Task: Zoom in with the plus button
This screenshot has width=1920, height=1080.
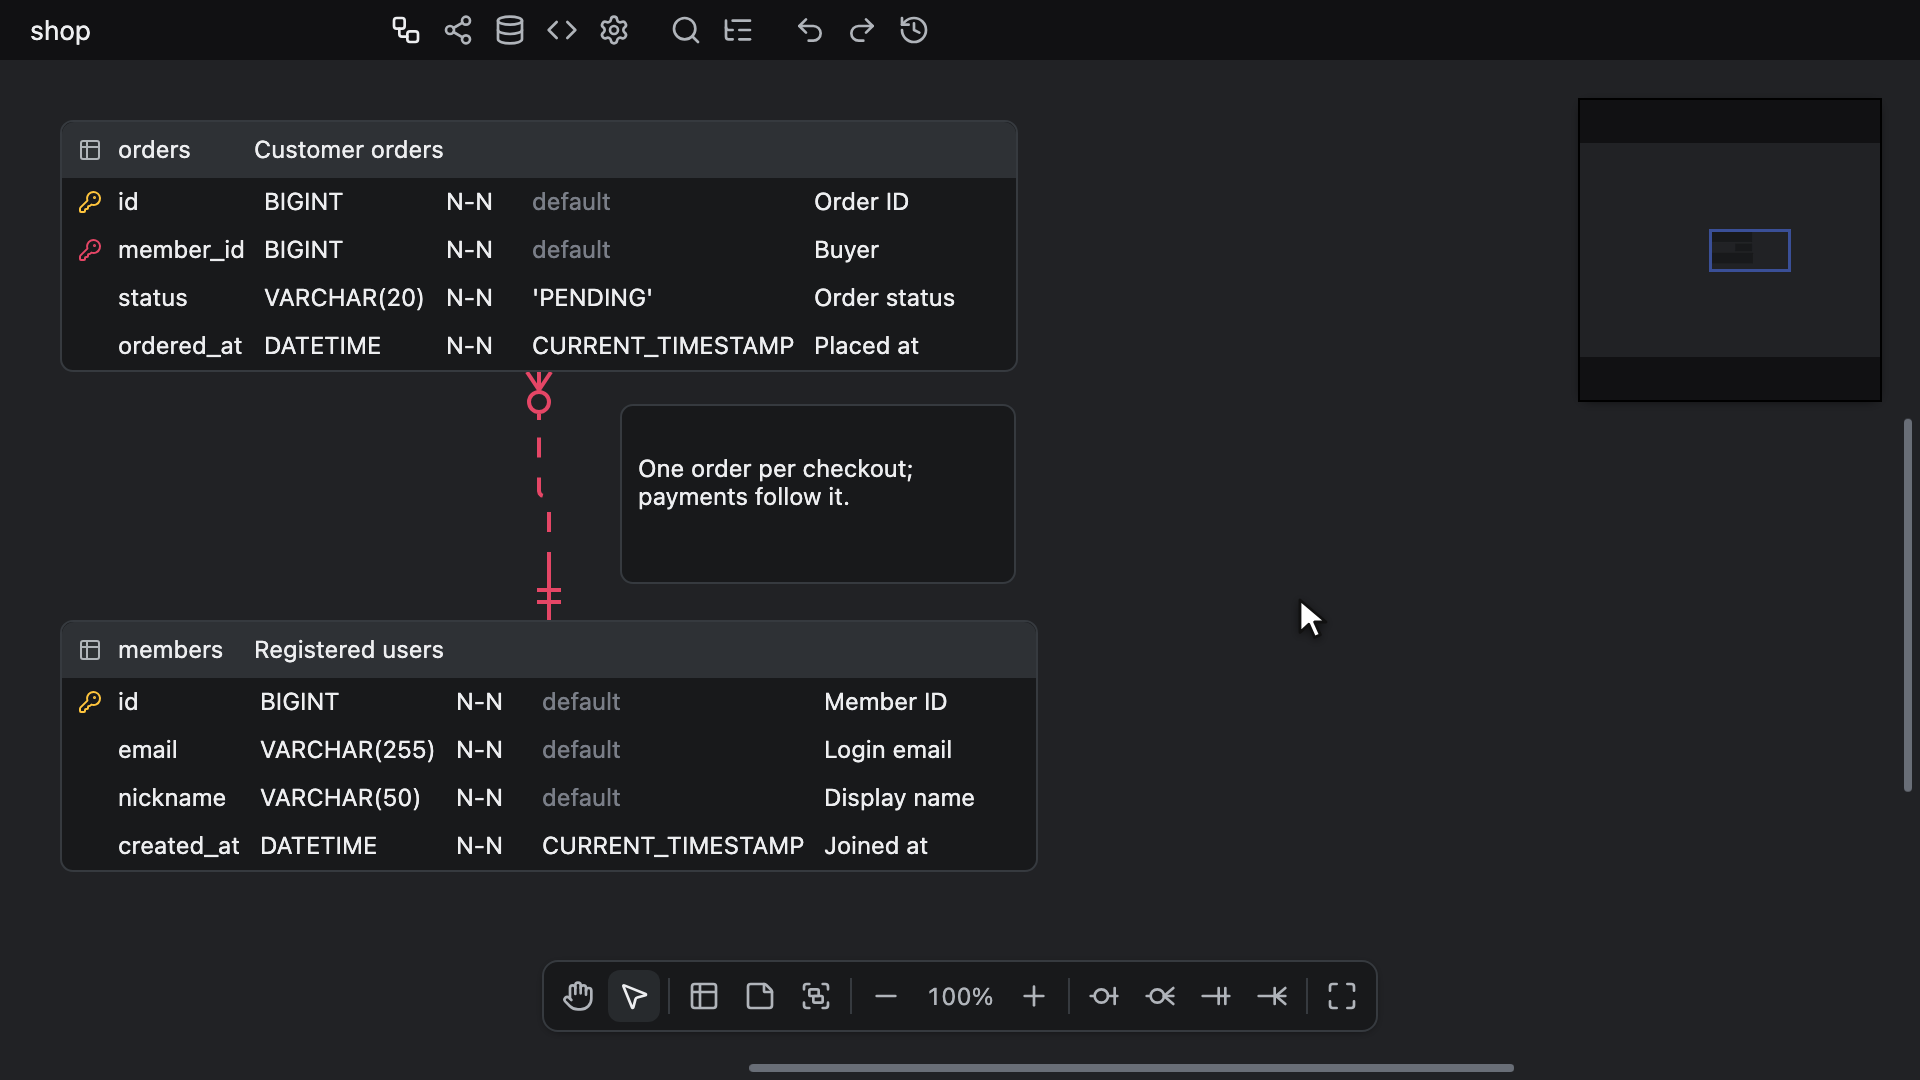Action: 1034,996
